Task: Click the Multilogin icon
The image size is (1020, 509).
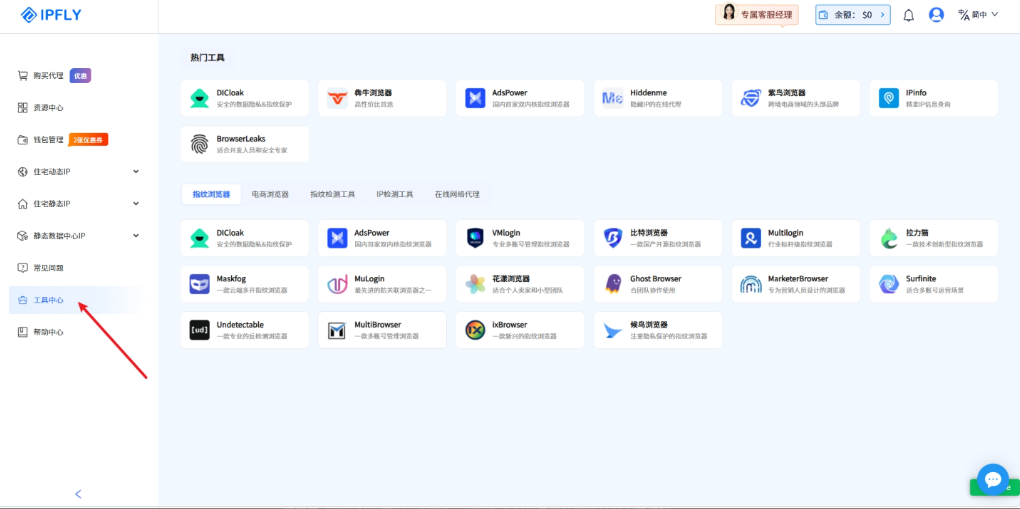Action: coord(751,238)
